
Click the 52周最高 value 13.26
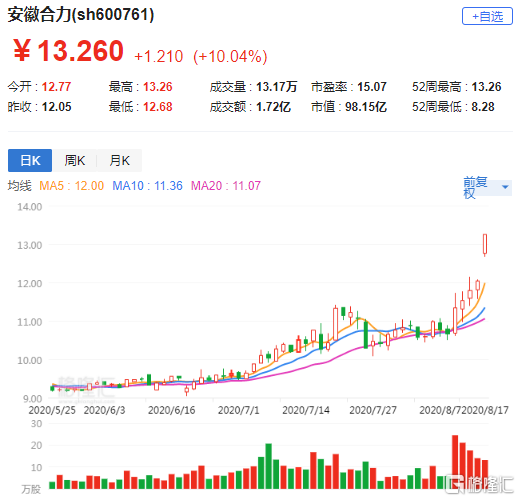(x=486, y=87)
